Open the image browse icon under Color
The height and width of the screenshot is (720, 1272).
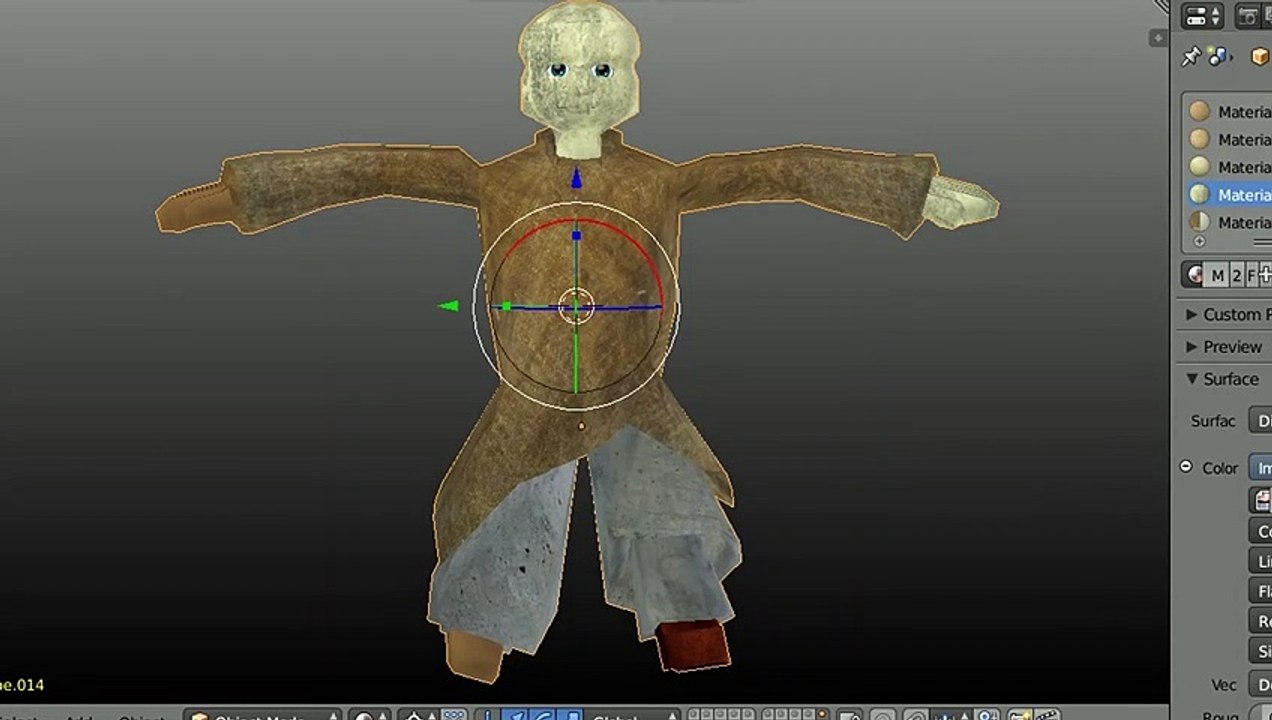tap(1261, 500)
